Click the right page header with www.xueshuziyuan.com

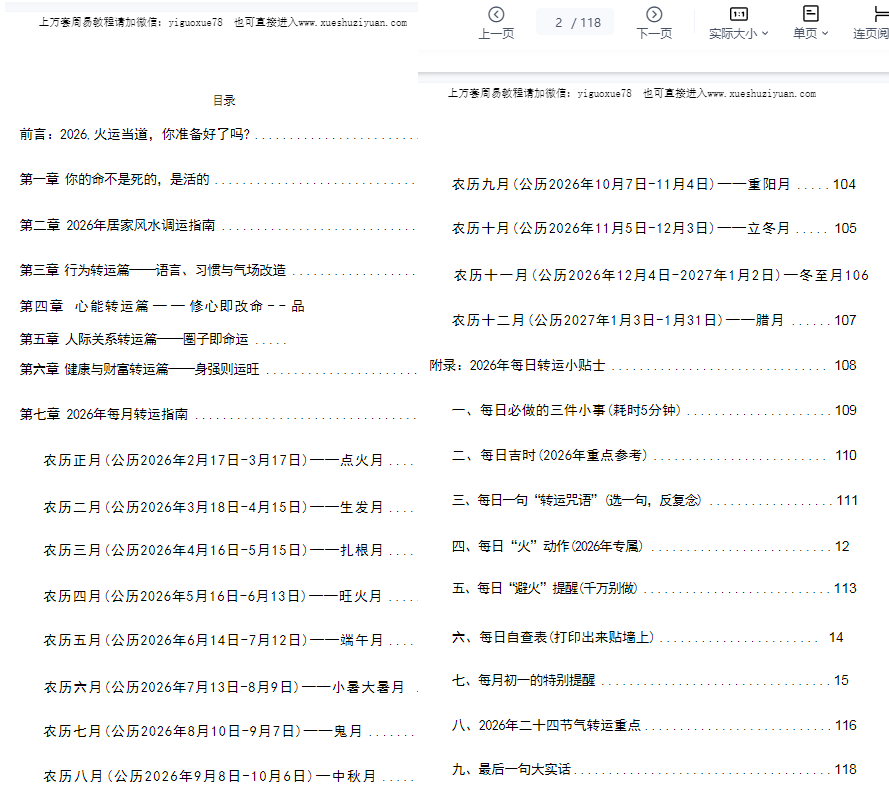[x=632, y=94]
